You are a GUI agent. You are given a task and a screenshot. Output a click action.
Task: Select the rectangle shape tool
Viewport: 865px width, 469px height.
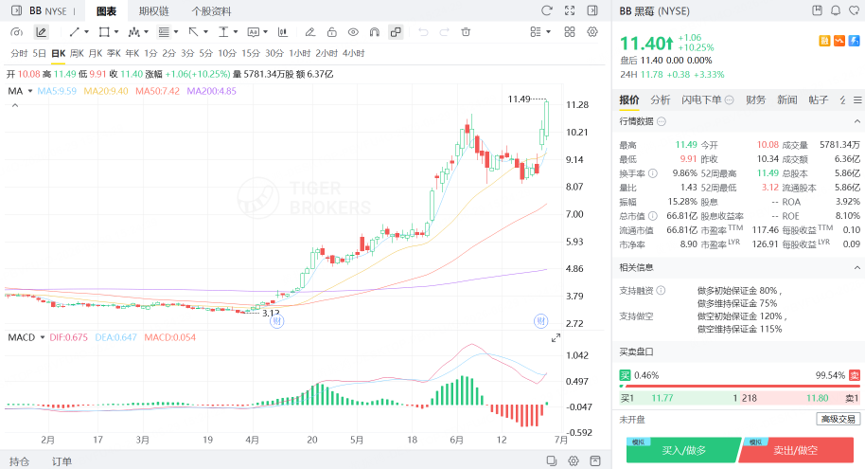coord(104,32)
